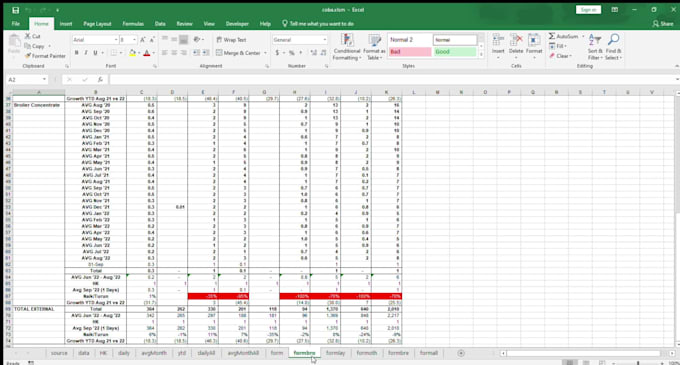Expand the cell styles gallery
Screen dimensions: 680x365
[481, 55]
